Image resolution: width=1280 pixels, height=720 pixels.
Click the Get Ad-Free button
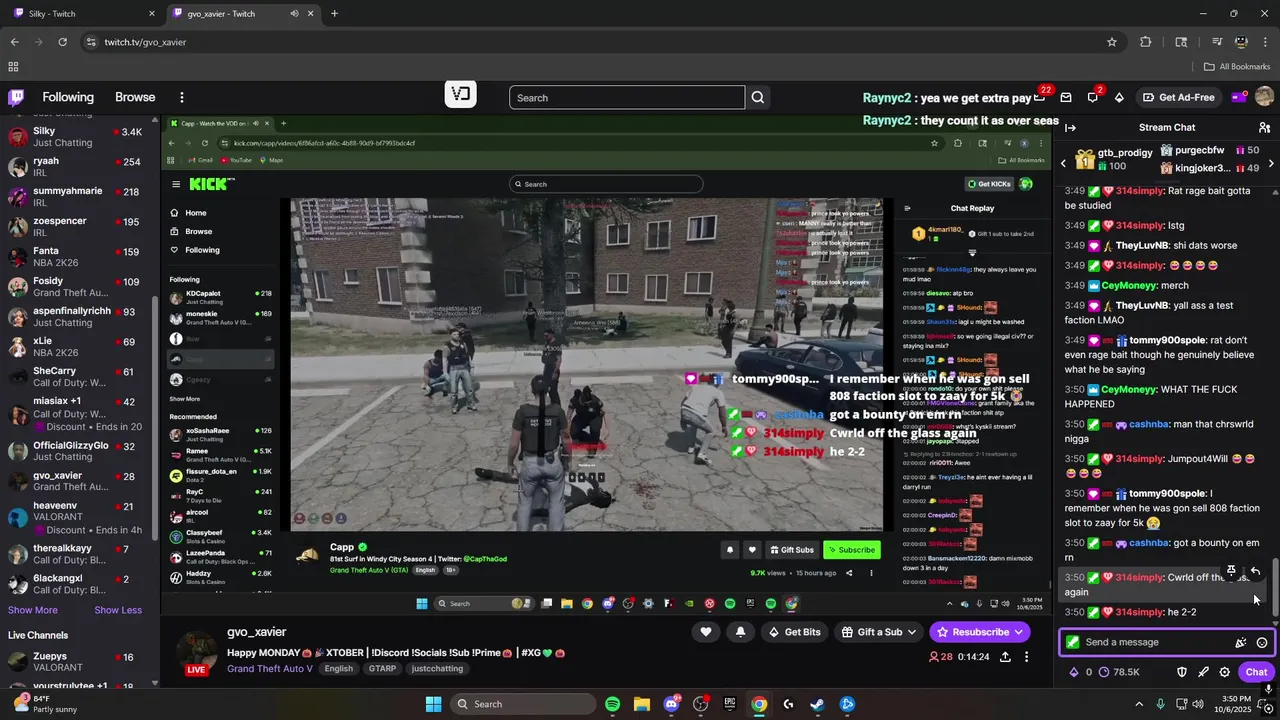click(1178, 97)
